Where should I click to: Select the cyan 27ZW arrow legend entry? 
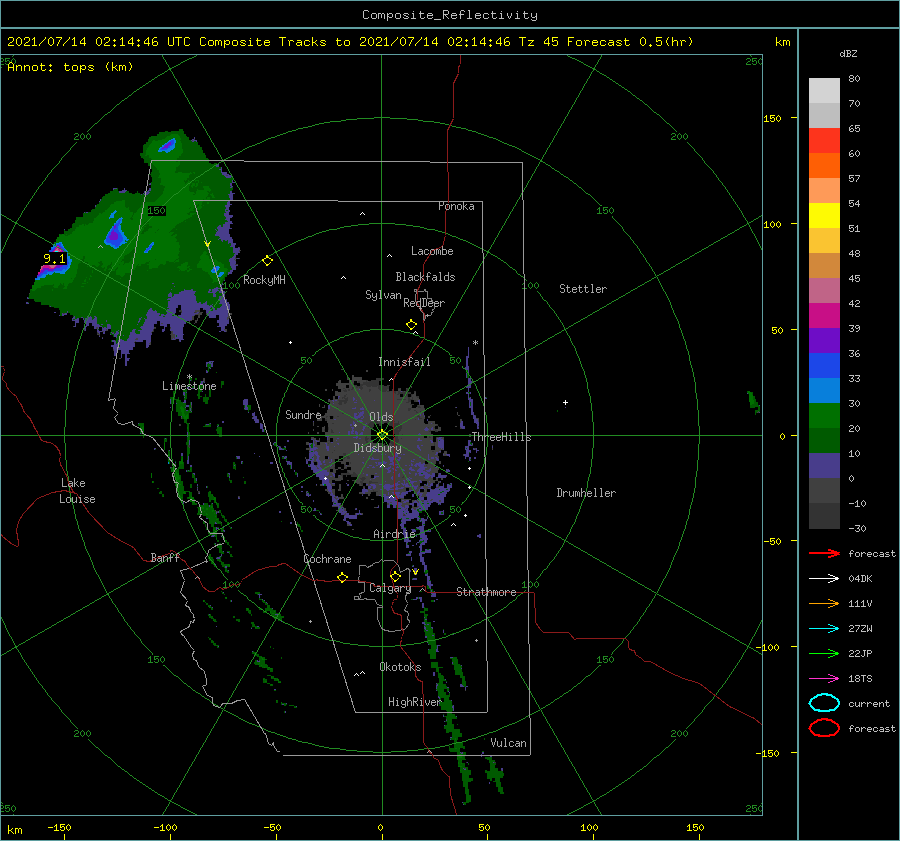point(824,629)
